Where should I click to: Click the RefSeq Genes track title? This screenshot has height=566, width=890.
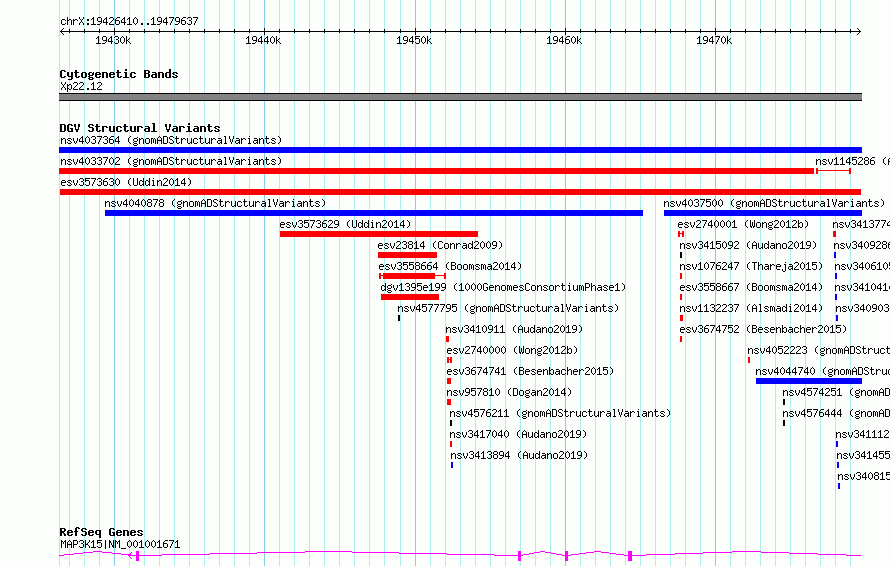101,532
